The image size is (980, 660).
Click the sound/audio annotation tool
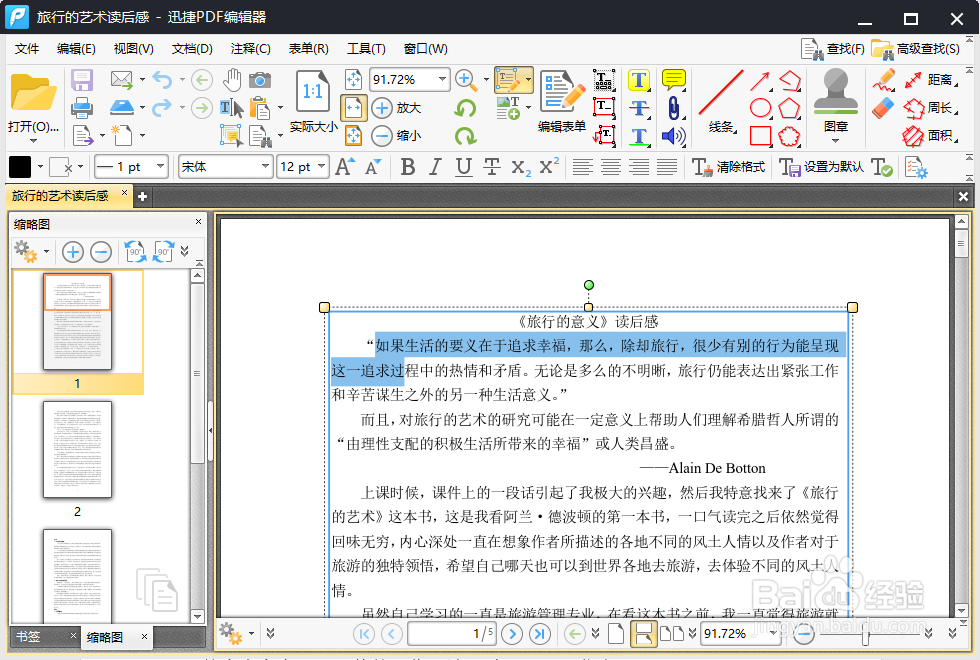coord(674,136)
